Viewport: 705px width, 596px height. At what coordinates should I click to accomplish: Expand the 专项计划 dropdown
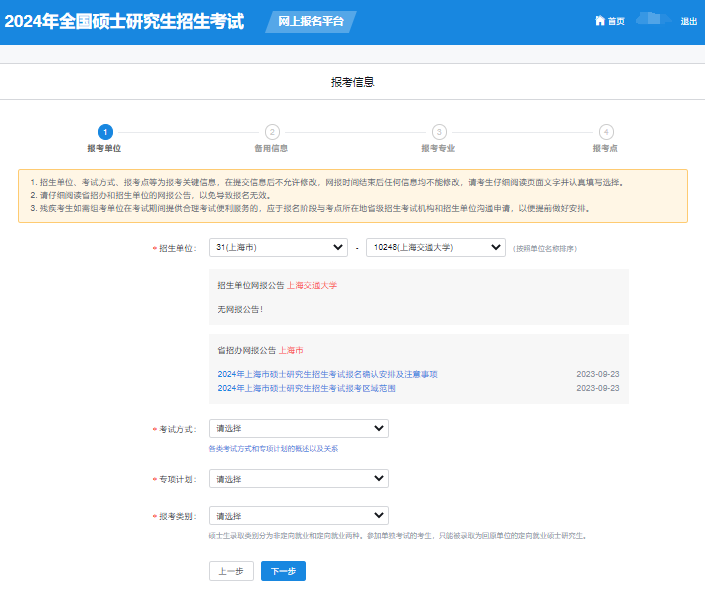298,479
